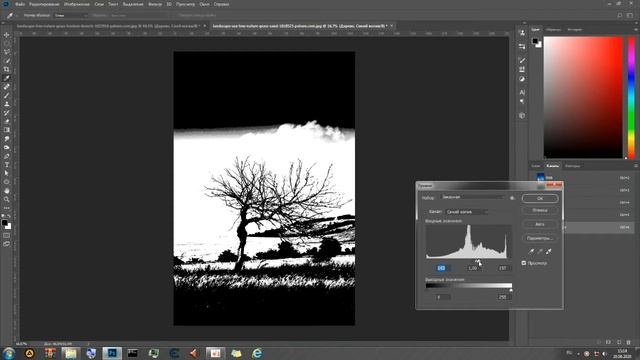Open Internet Explorer from the taskbar

click(x=257, y=353)
